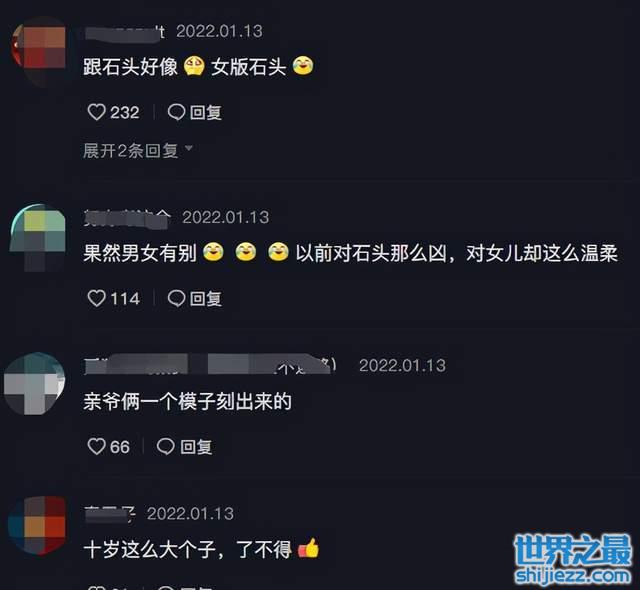
Task: Open the fourth commenter's blurred username
Action: pos(109,514)
